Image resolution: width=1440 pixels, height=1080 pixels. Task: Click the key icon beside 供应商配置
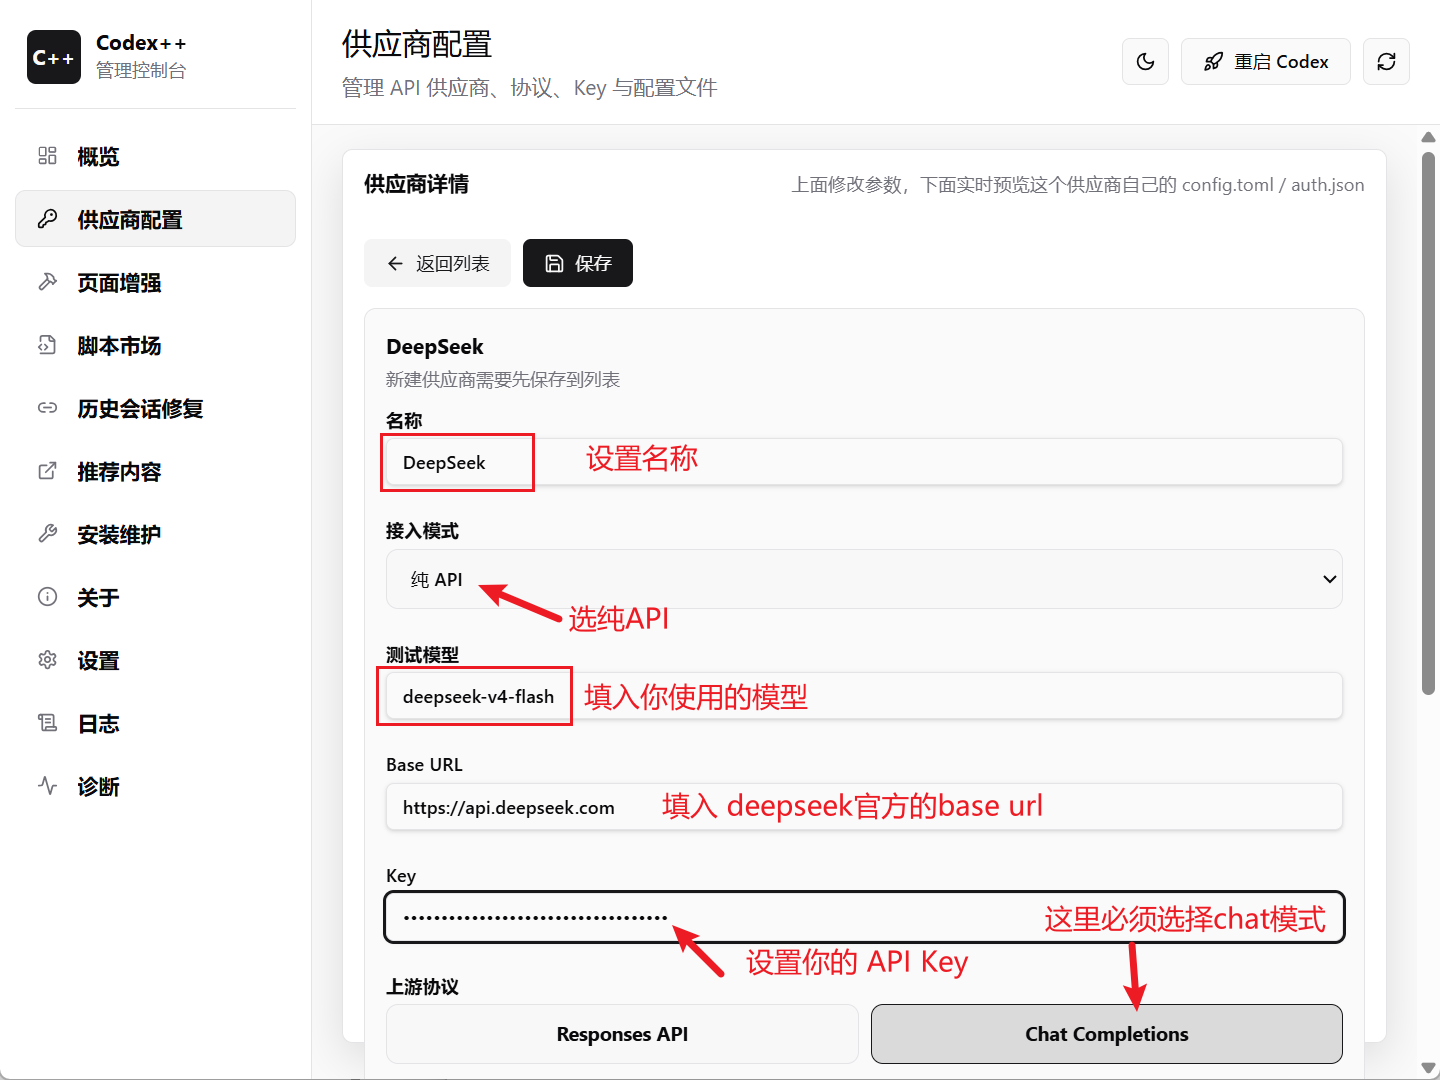(x=47, y=219)
